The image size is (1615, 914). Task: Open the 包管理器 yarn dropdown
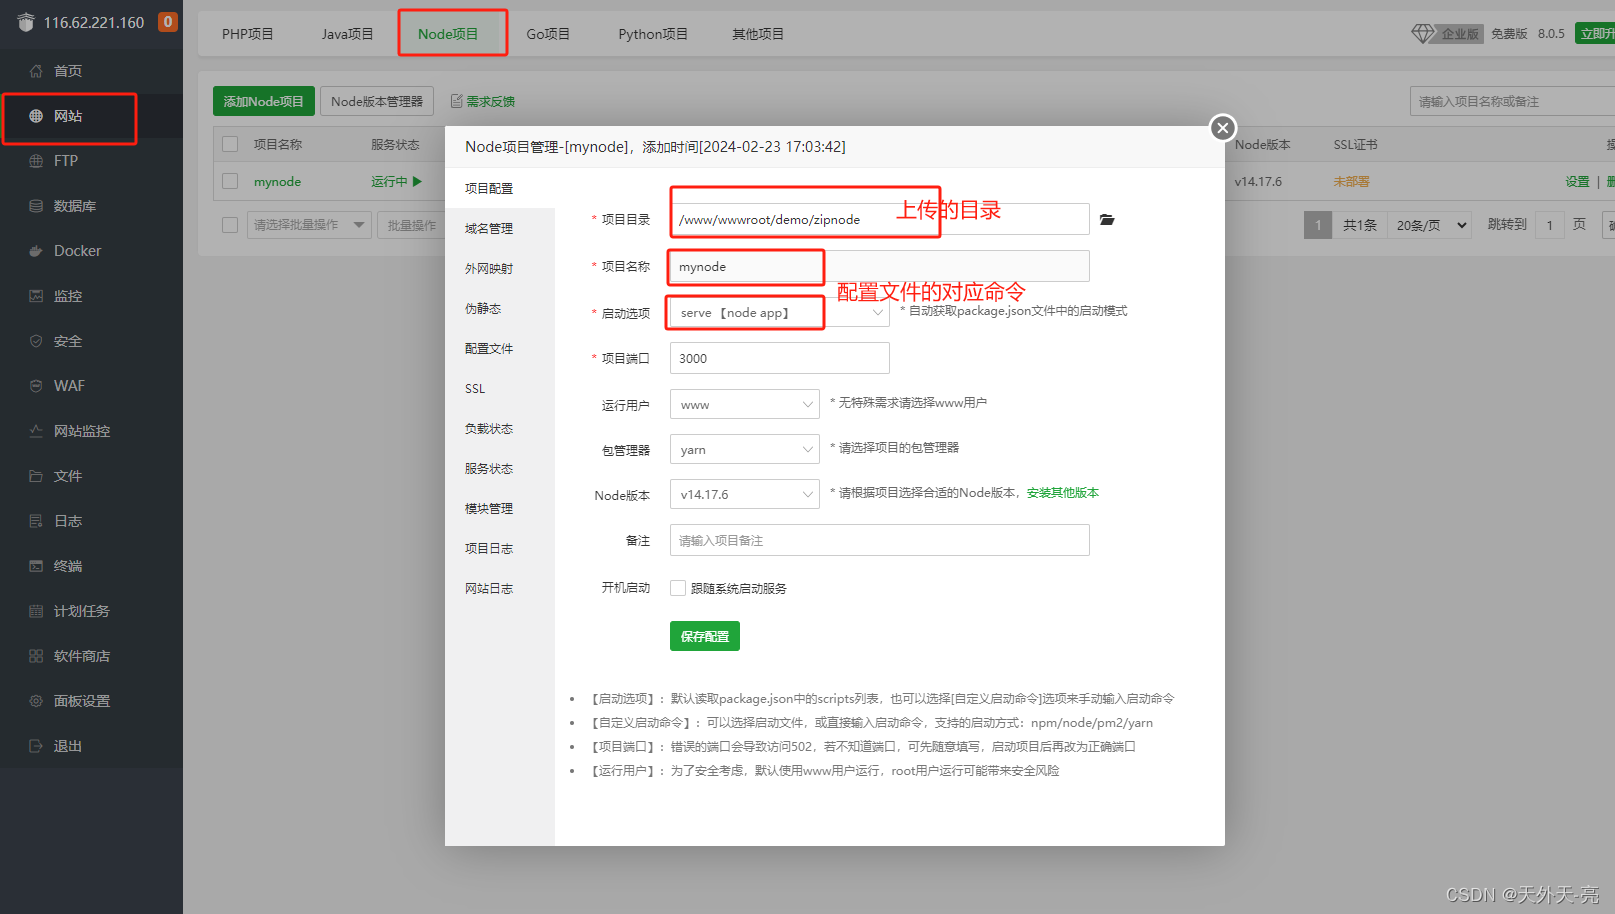pos(745,449)
